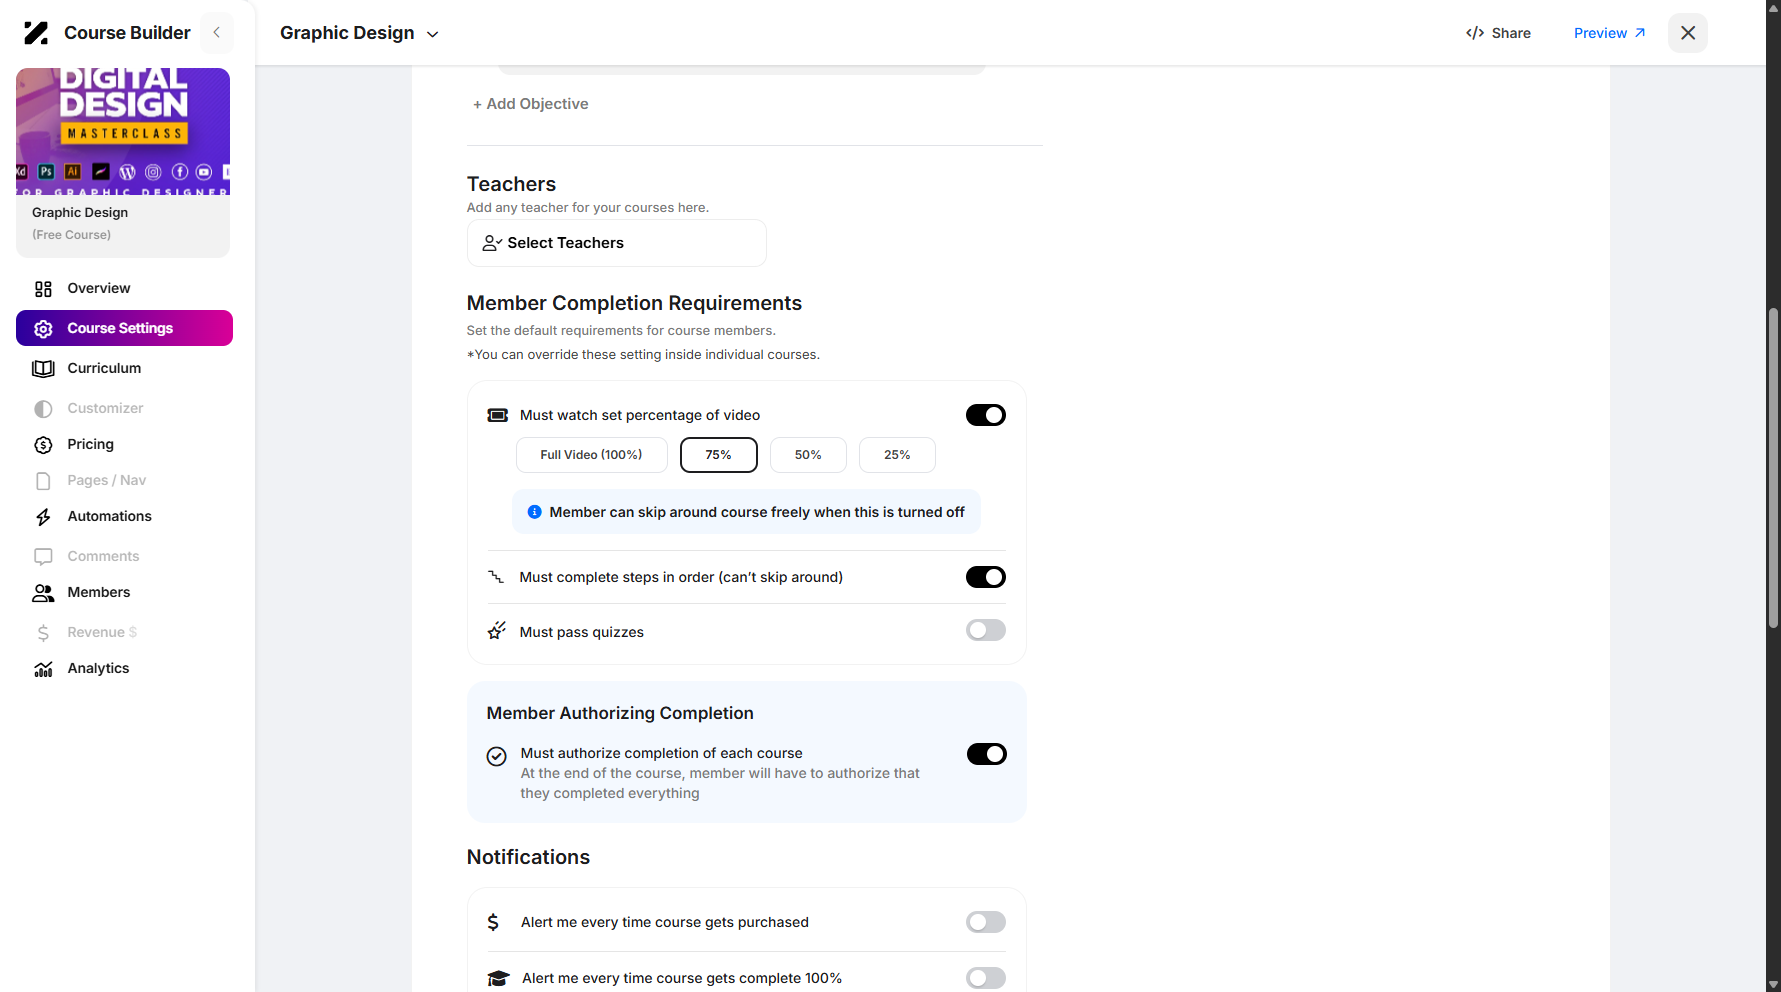Click the Automations lightning icon
The height and width of the screenshot is (992, 1781).
pos(43,517)
